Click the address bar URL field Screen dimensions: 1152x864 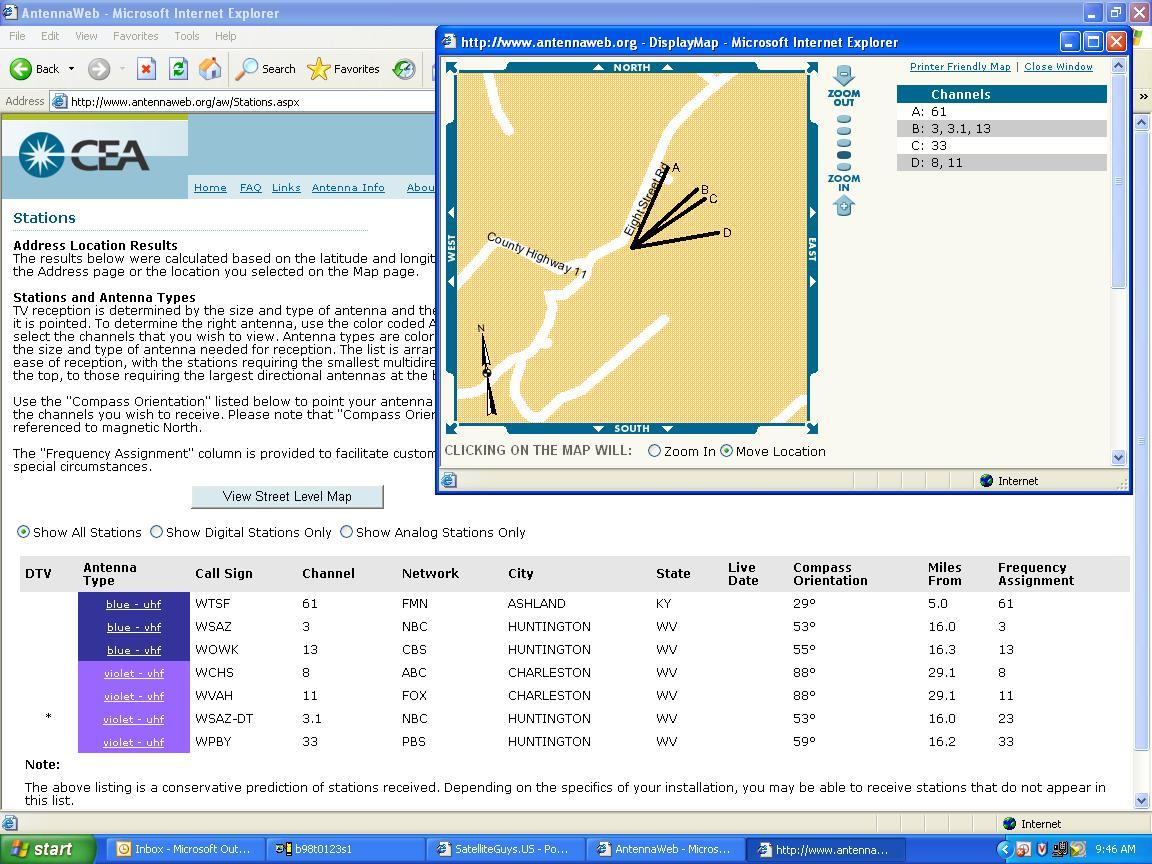(x=250, y=102)
